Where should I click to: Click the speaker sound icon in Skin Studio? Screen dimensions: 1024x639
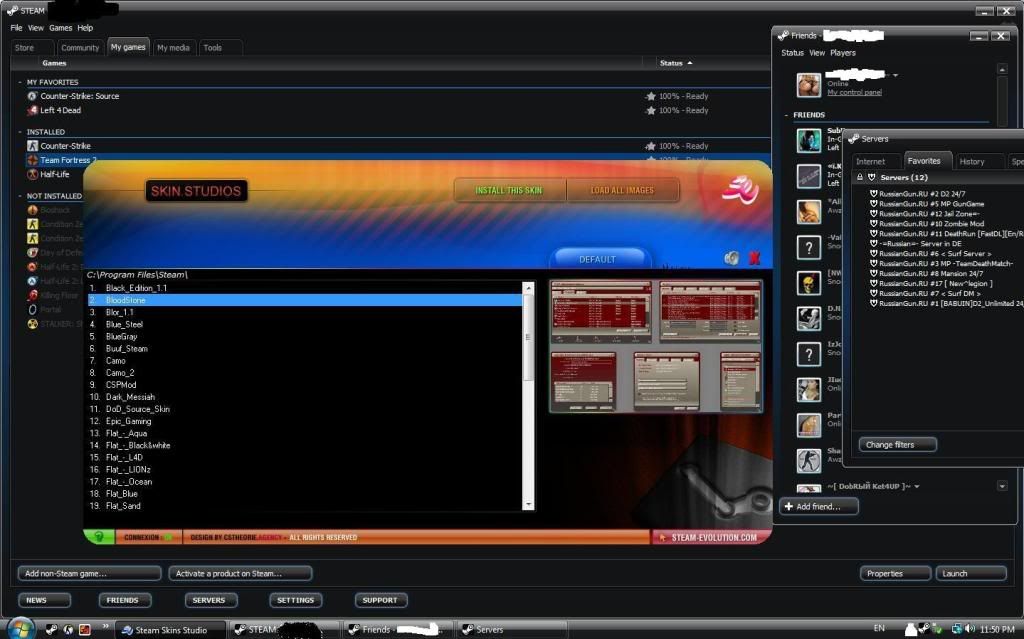(x=732, y=258)
